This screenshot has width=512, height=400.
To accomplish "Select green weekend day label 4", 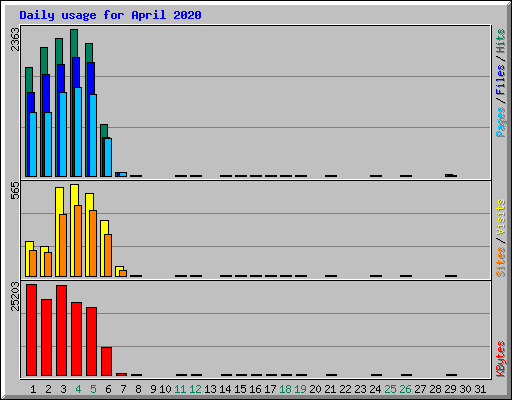I will [x=78, y=389].
